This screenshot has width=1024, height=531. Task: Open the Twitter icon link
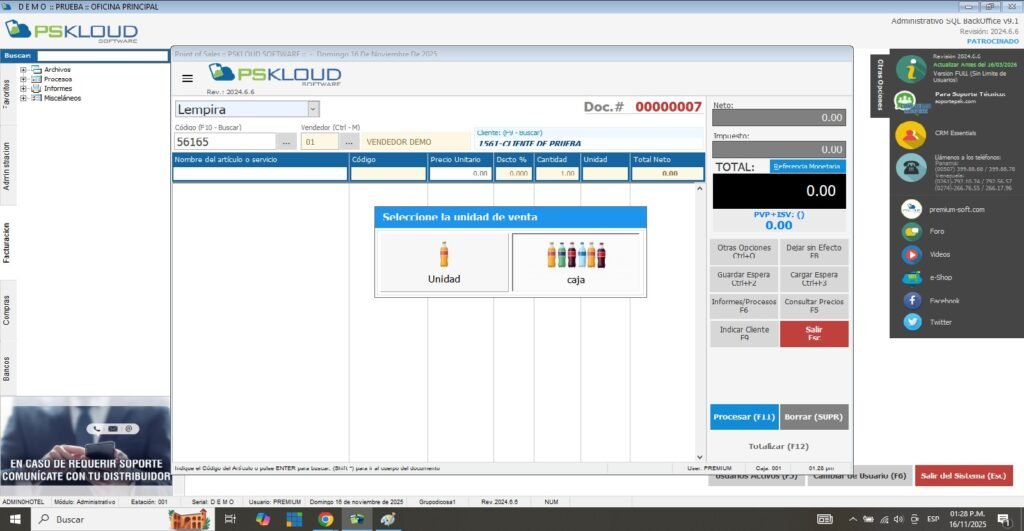pyautogui.click(x=912, y=322)
